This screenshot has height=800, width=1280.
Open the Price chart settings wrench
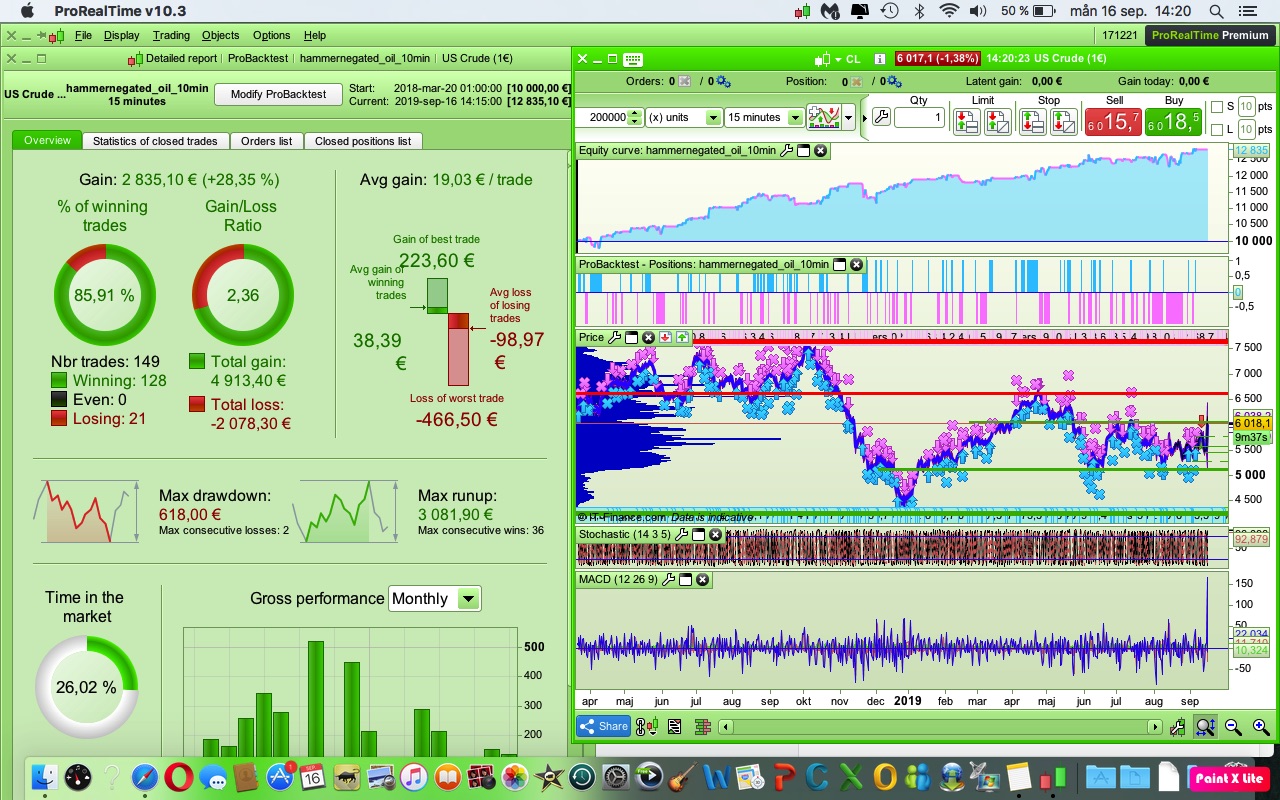[614, 338]
